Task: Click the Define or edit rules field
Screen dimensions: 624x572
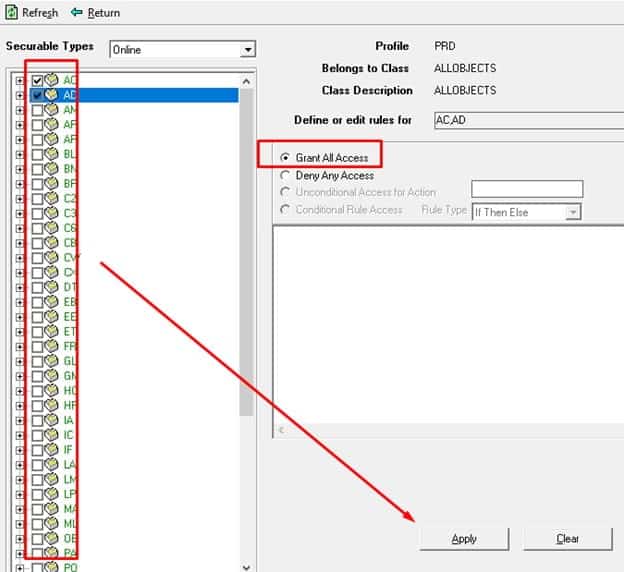Action: click(x=529, y=120)
